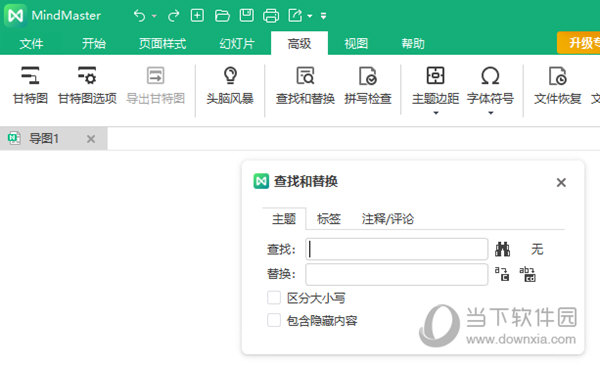
Task: Open quick access toolbar customize menu
Action: pyautogui.click(x=323, y=16)
